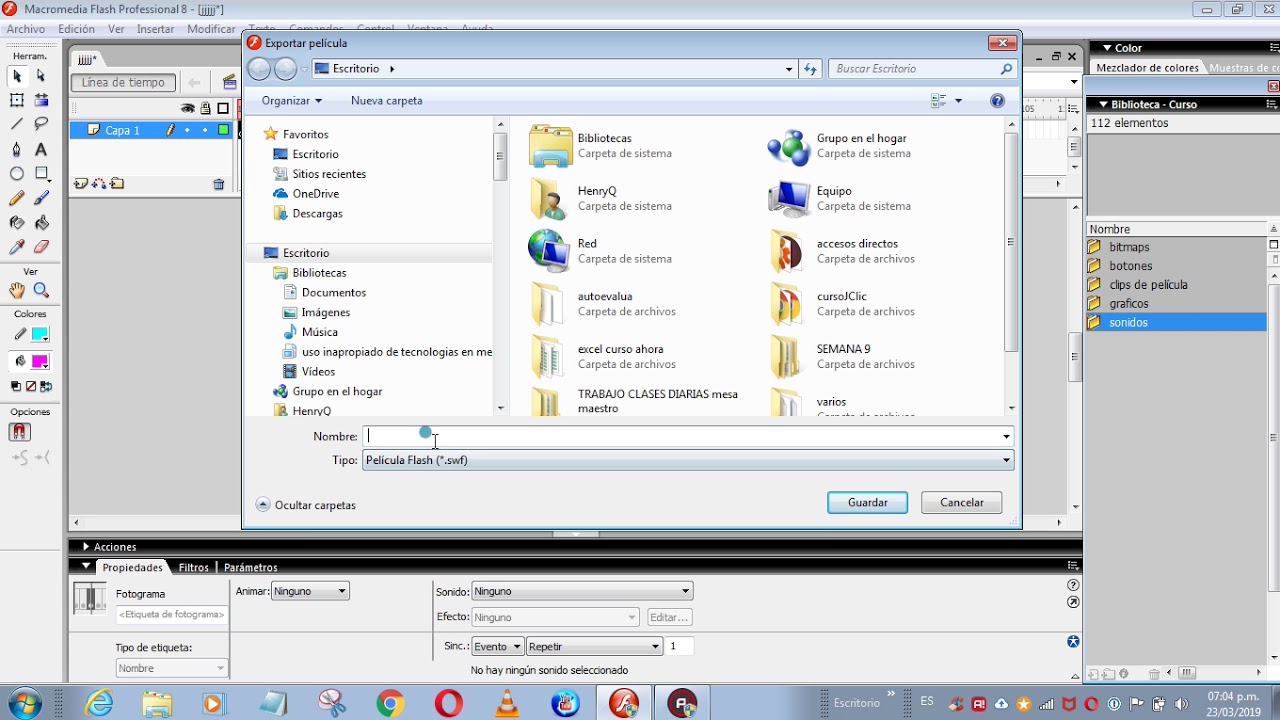Select the Free Transform tool
The width and height of the screenshot is (1280, 720).
point(17,100)
